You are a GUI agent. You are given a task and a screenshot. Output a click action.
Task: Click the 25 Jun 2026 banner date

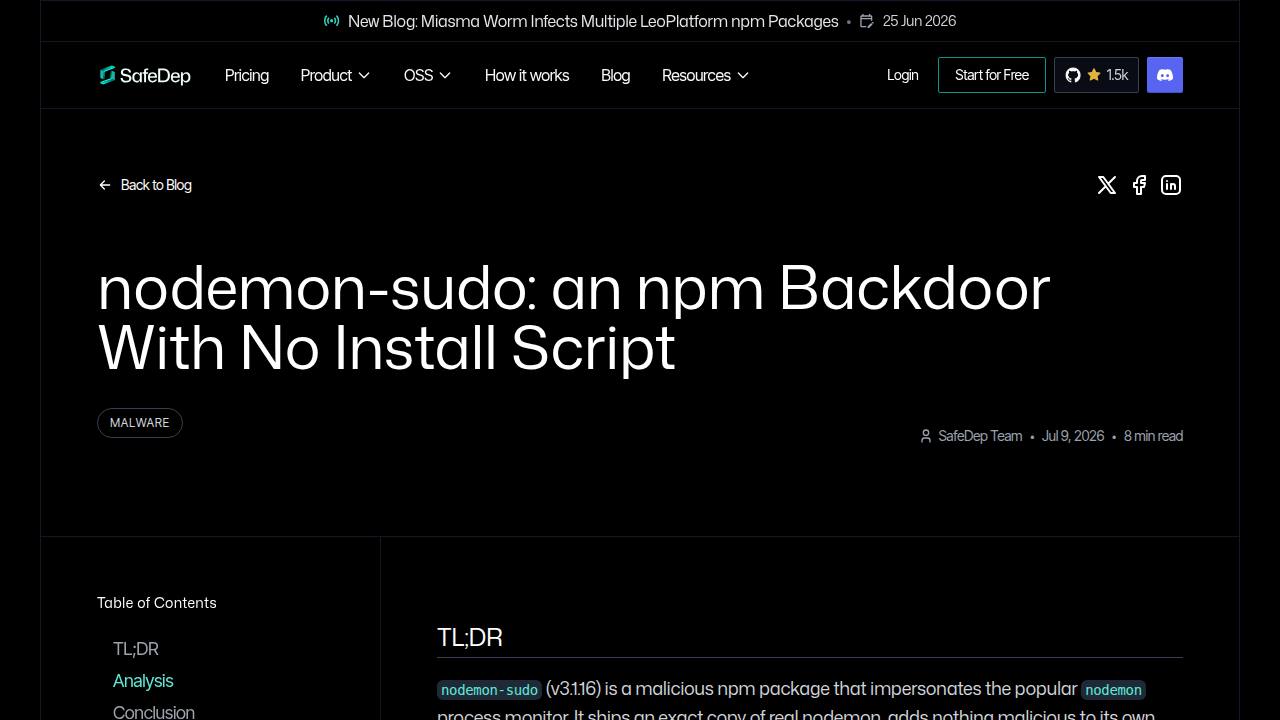point(919,21)
